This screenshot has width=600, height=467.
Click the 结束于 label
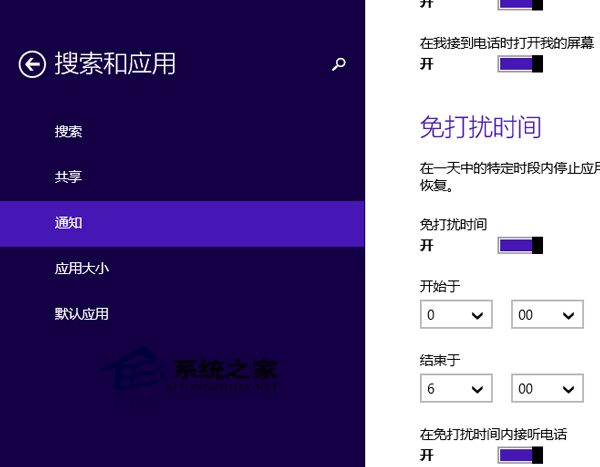pyautogui.click(x=440, y=360)
